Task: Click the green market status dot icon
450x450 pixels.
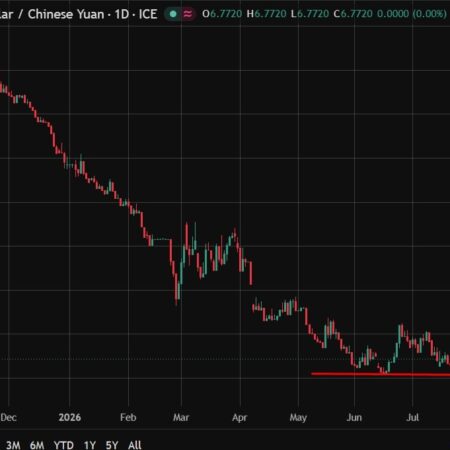Action: tap(173, 14)
